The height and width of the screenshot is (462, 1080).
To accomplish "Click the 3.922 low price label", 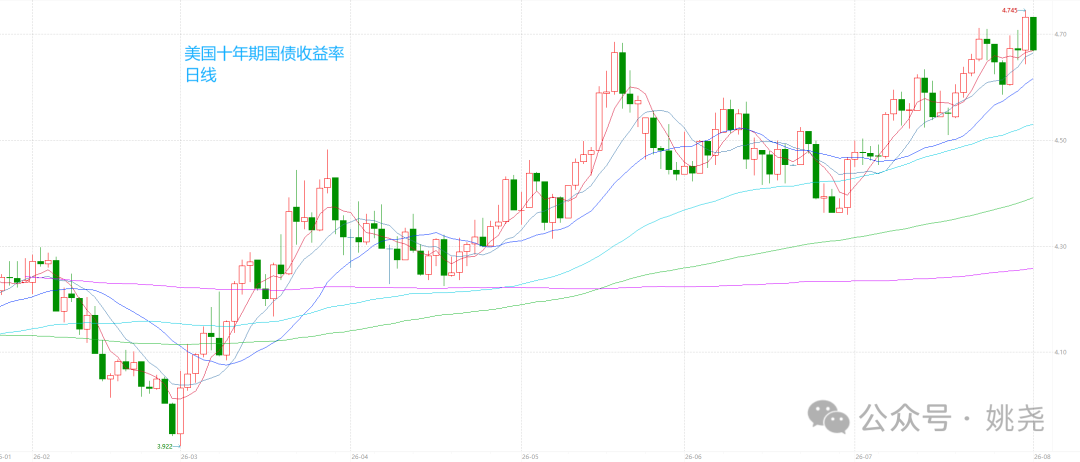I will tap(165, 446).
